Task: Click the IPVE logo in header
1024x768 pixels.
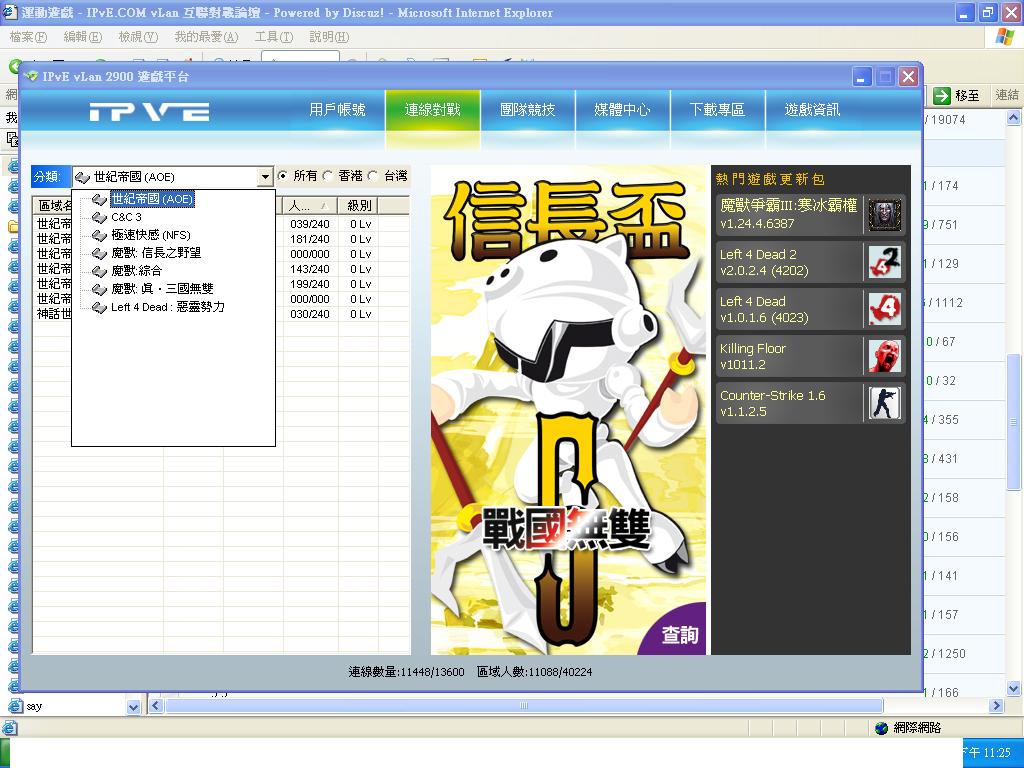Action: tap(149, 112)
